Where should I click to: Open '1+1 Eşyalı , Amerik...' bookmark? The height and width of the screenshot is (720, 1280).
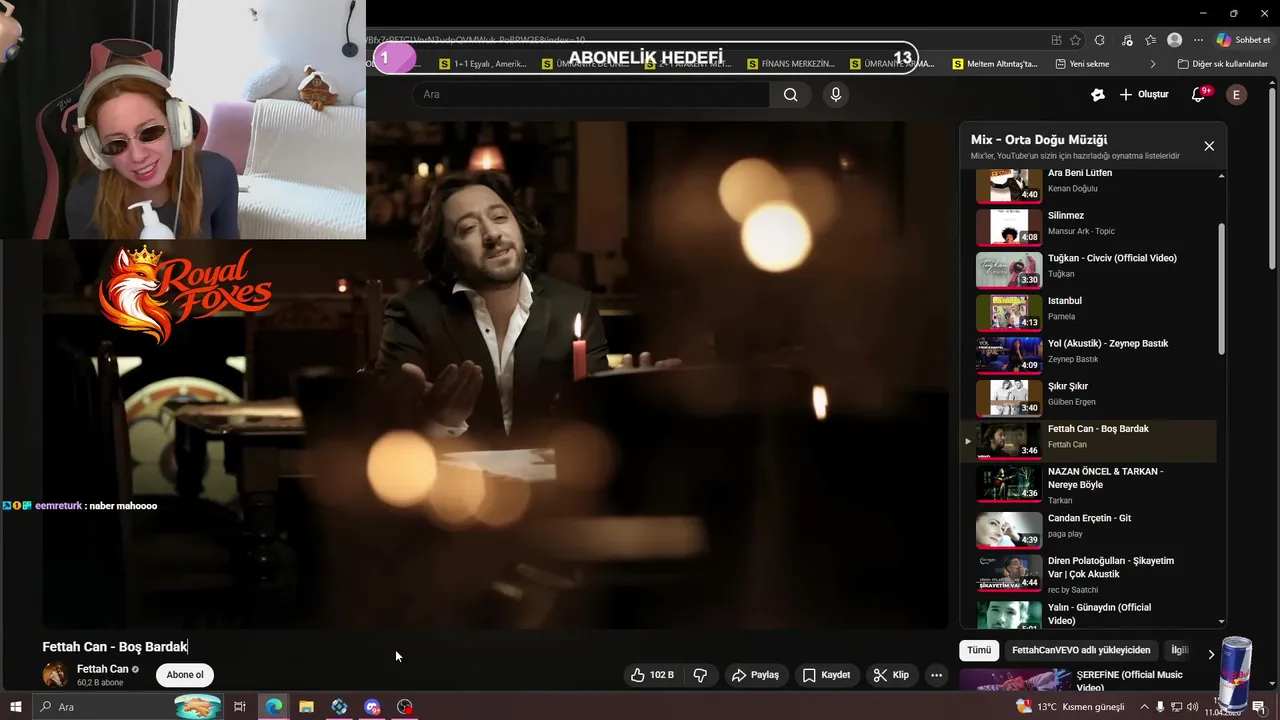pyautogui.click(x=483, y=64)
